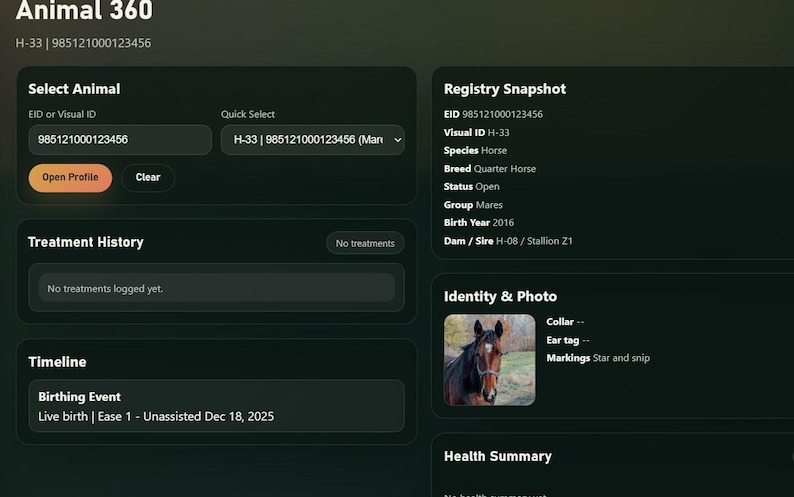
Task: Click the 'Breed Quarter Horse' row
Action: click(x=490, y=169)
